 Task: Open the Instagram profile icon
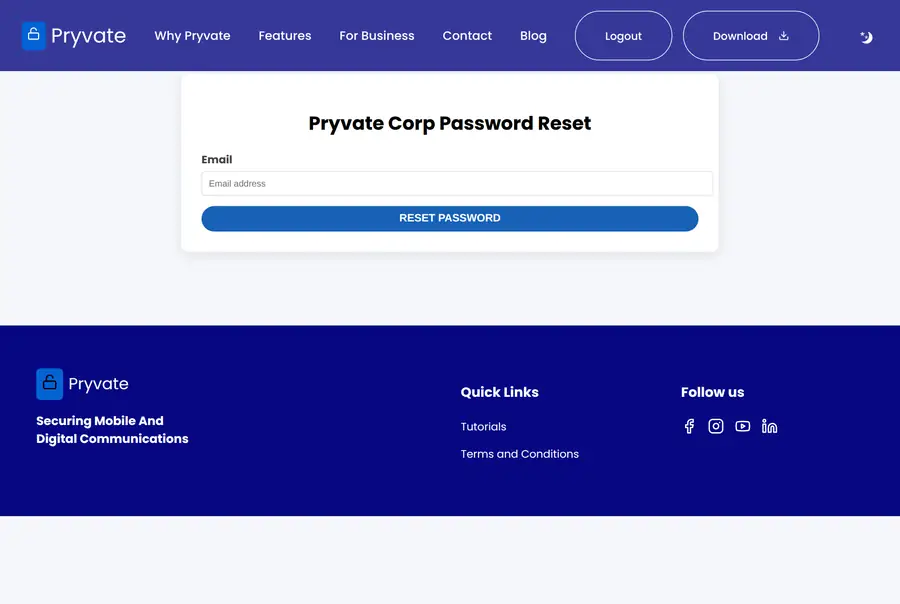(716, 426)
